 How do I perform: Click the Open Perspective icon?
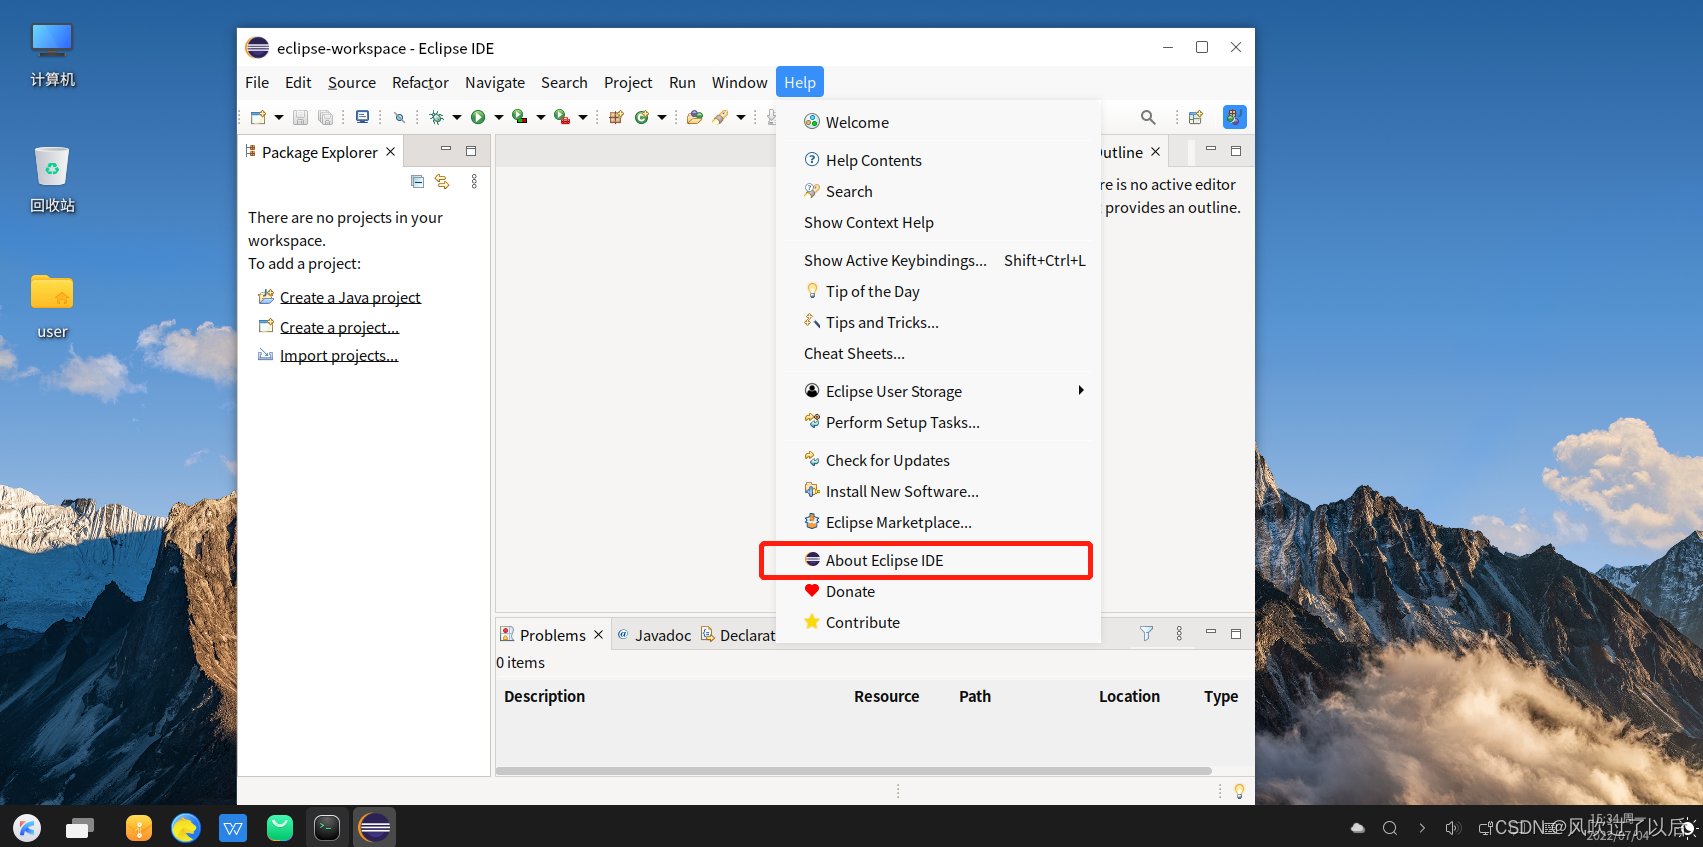point(1196,117)
